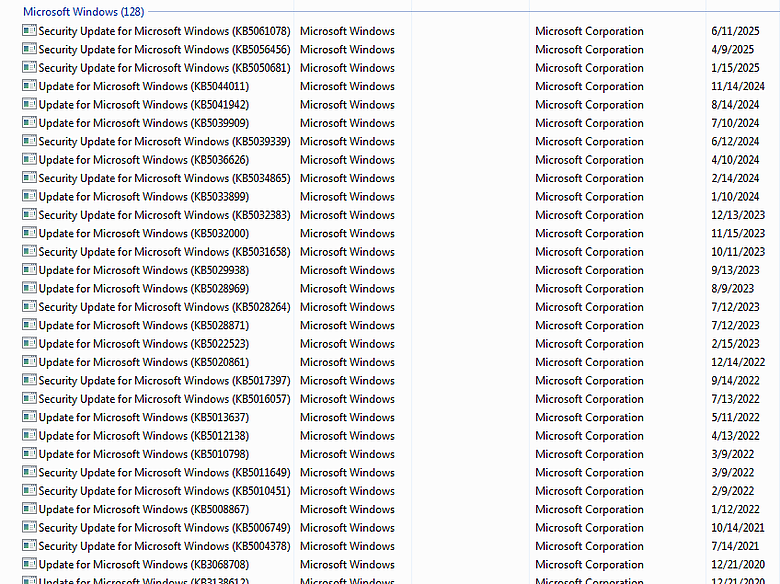This screenshot has width=780, height=584.
Task: Click the update icon next to KB5039909
Action: click(x=29, y=123)
